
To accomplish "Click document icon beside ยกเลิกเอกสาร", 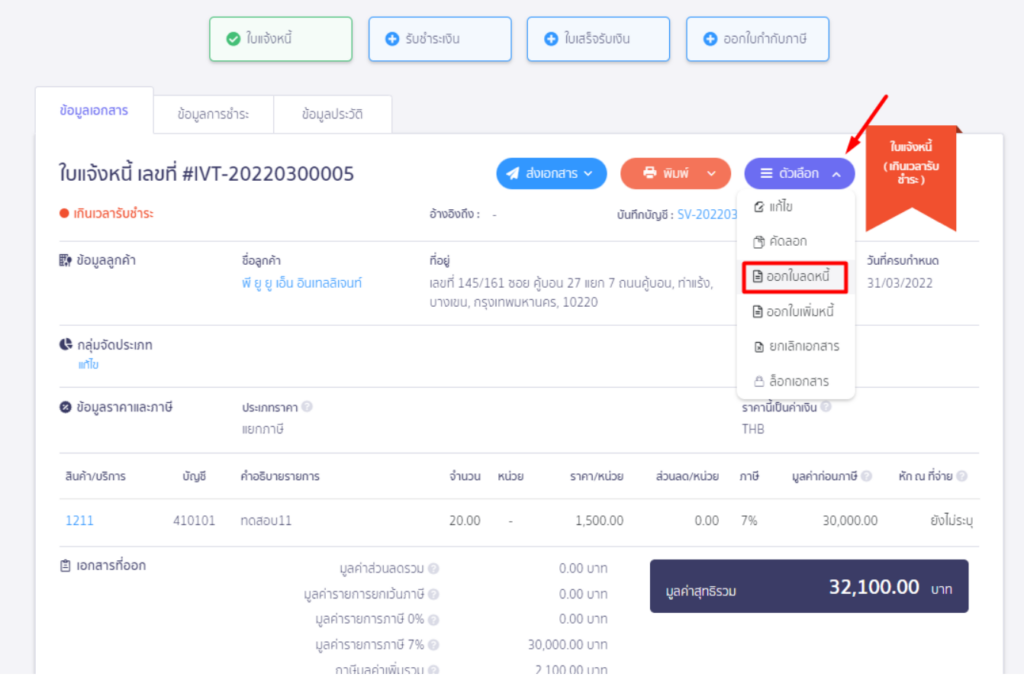I will pos(759,347).
